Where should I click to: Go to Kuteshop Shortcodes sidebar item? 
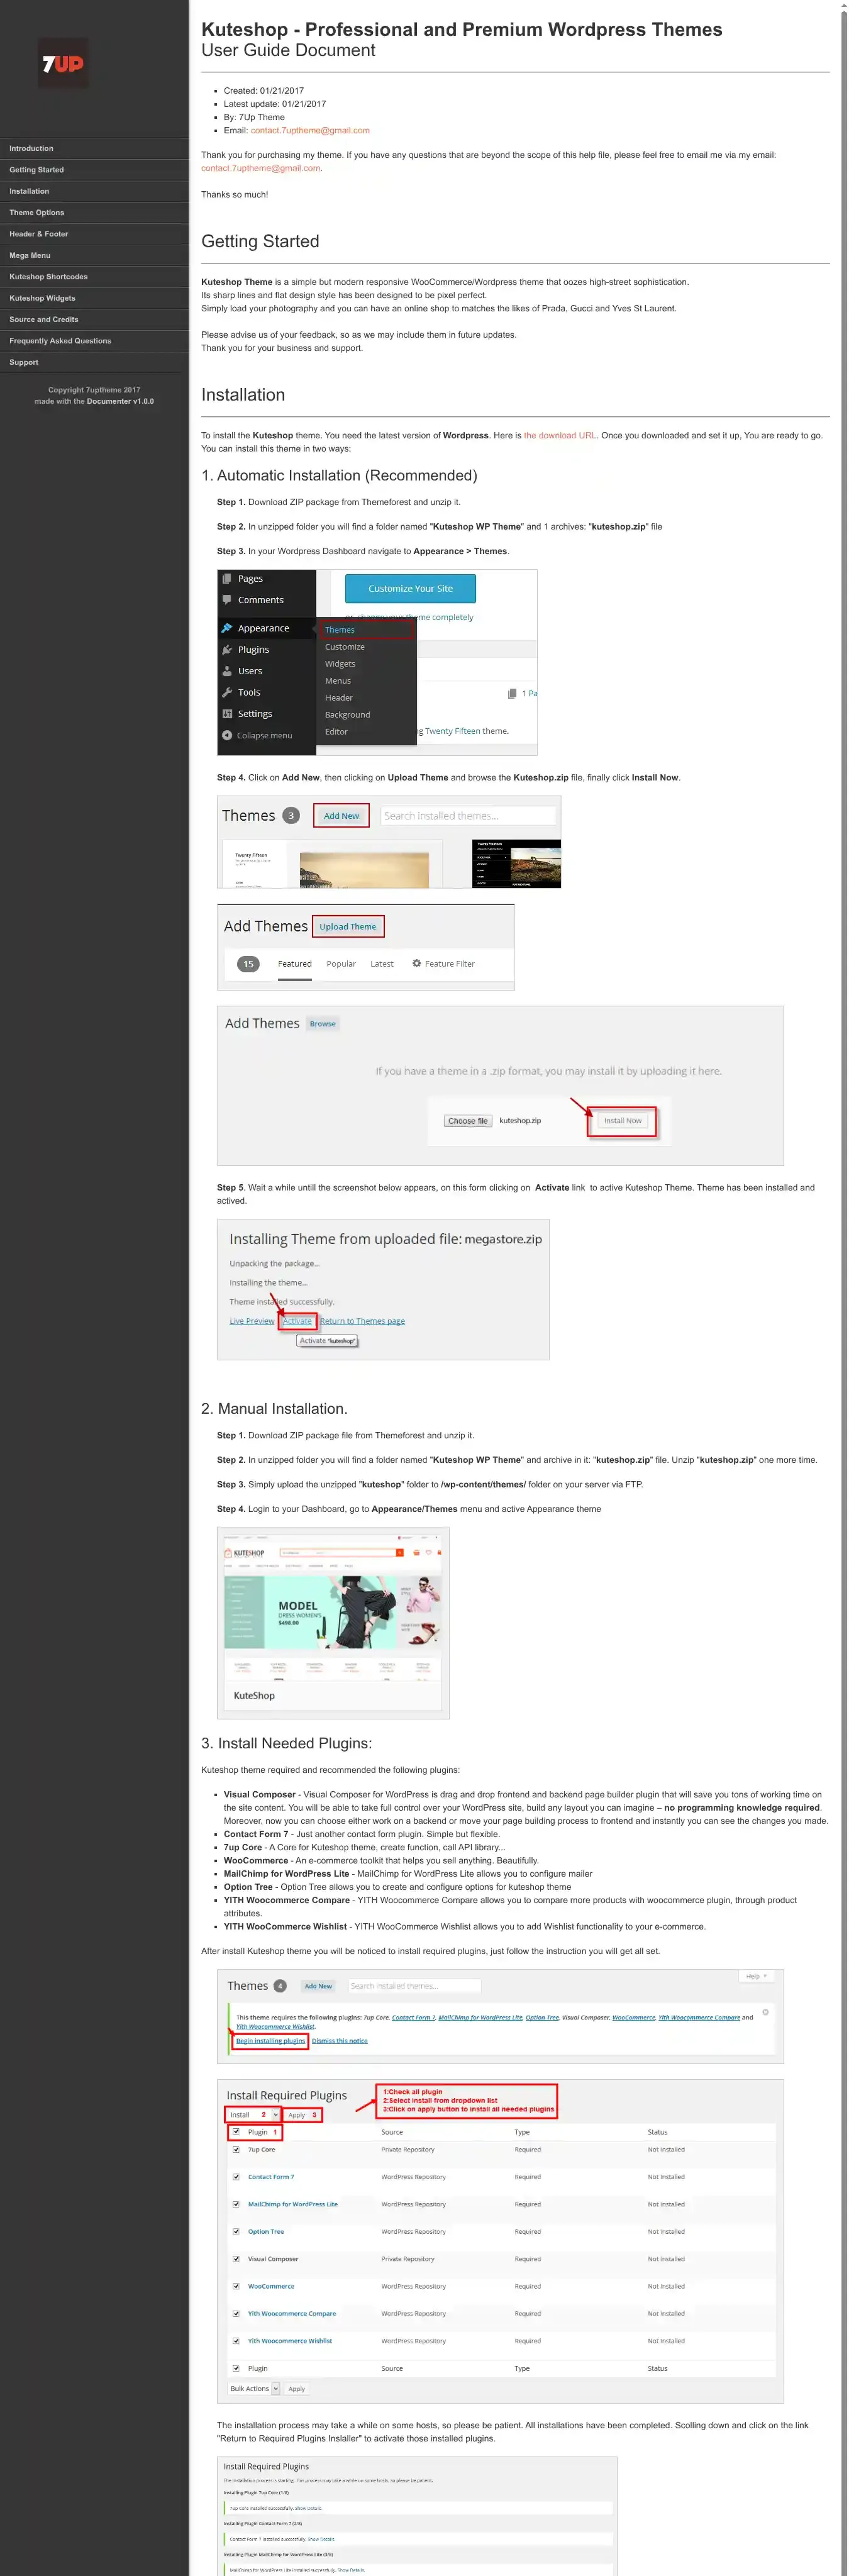[94, 277]
